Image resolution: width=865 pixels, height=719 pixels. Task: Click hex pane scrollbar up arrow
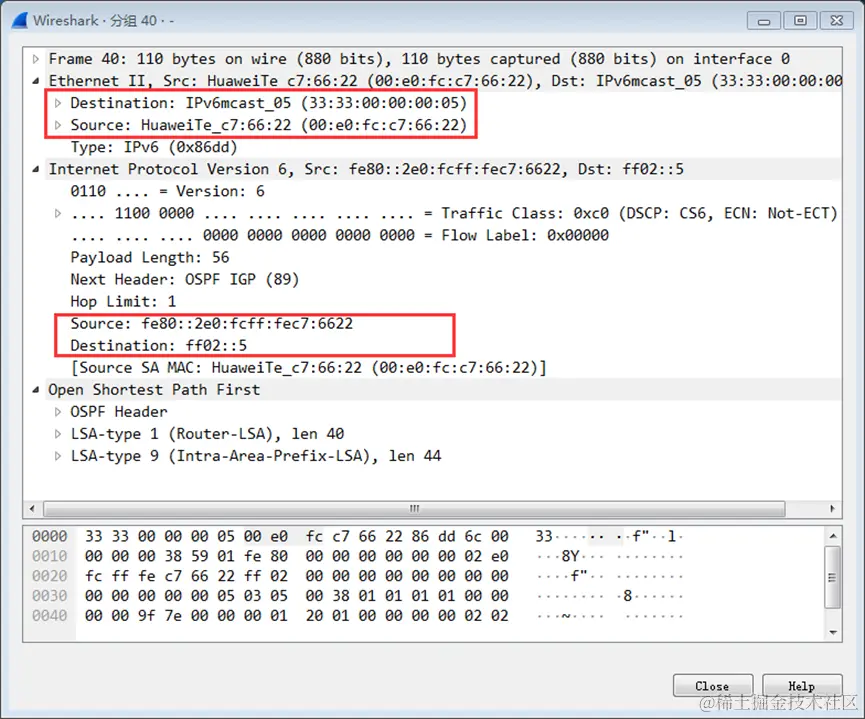[x=833, y=536]
